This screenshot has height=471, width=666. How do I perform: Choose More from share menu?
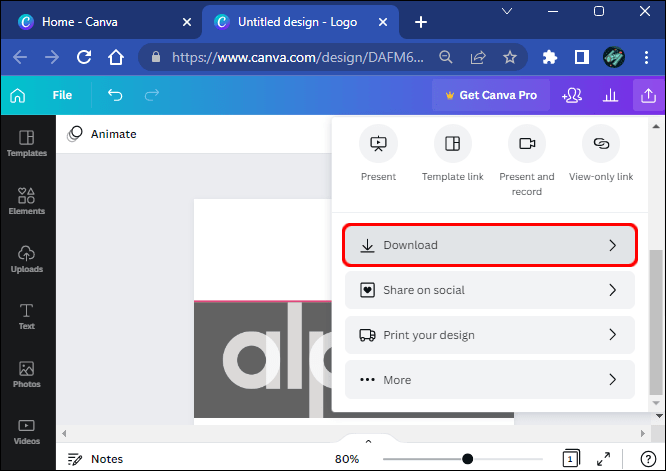490,380
